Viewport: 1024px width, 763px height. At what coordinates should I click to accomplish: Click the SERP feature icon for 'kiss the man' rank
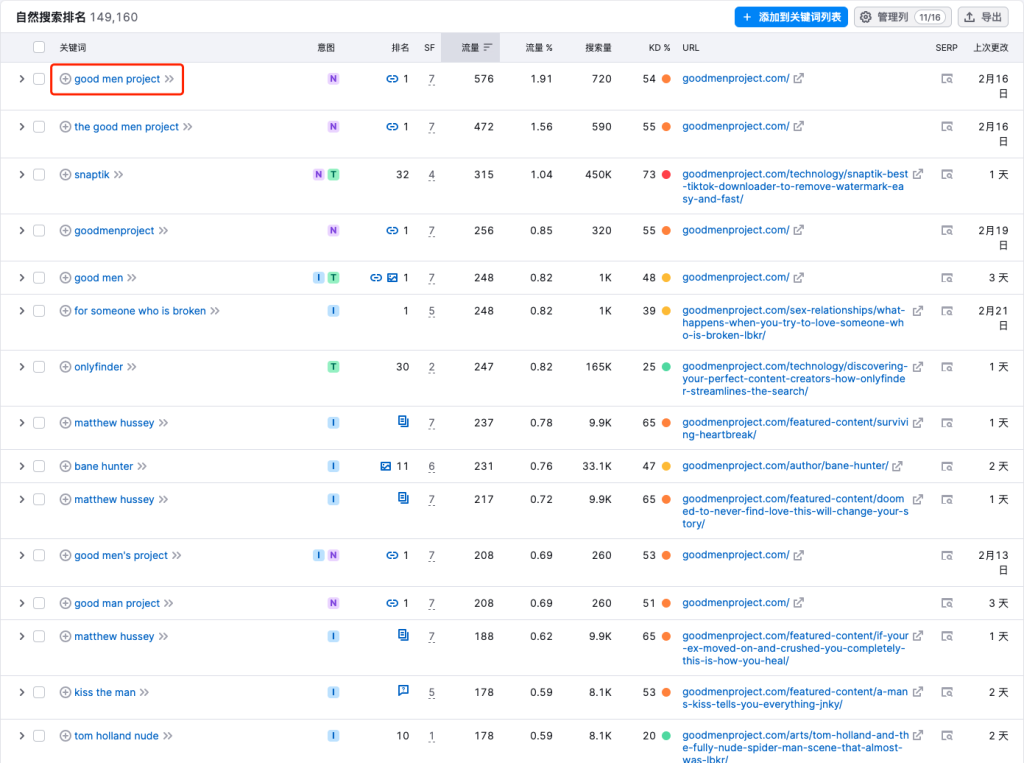(404, 690)
